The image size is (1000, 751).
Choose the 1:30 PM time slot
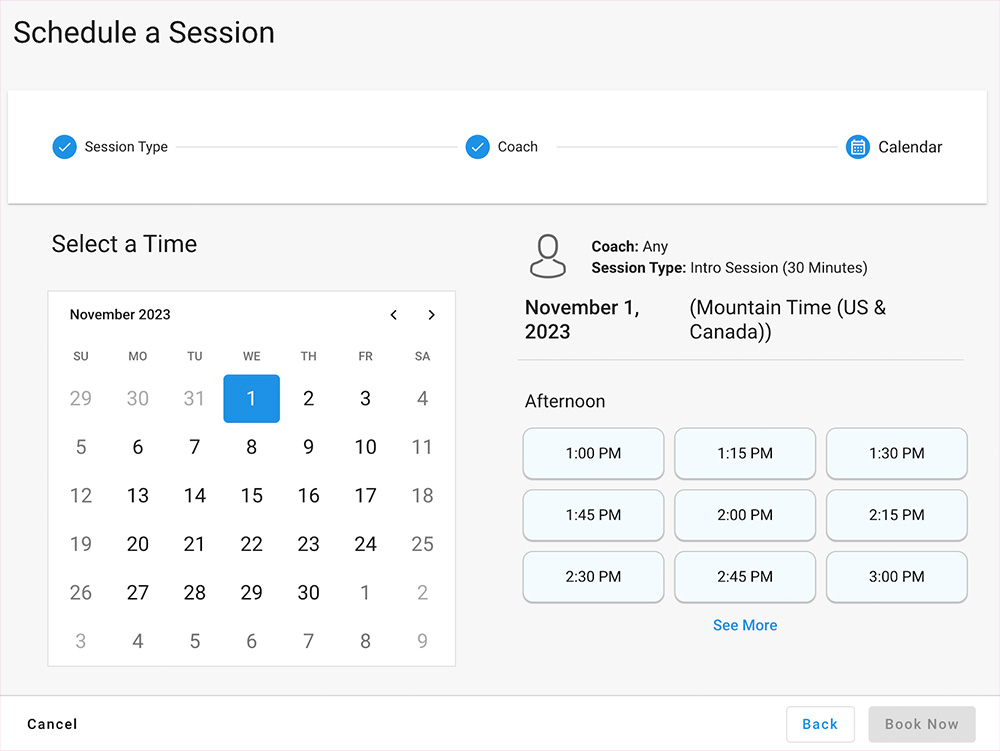897,453
